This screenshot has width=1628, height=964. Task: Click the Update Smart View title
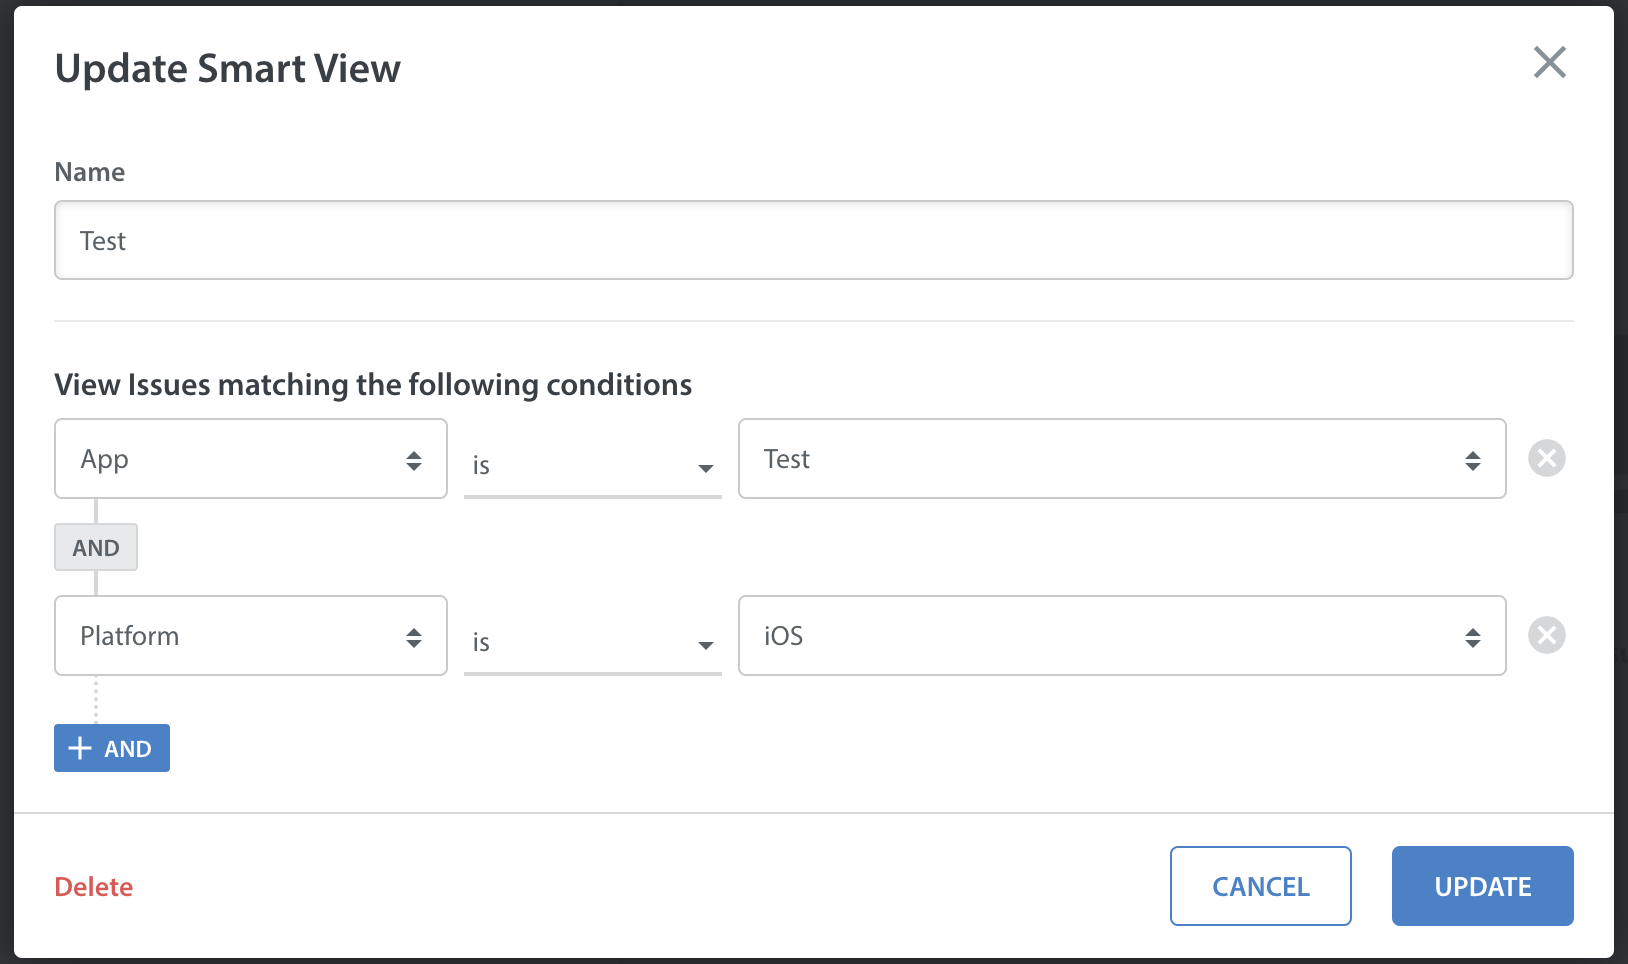coord(228,68)
